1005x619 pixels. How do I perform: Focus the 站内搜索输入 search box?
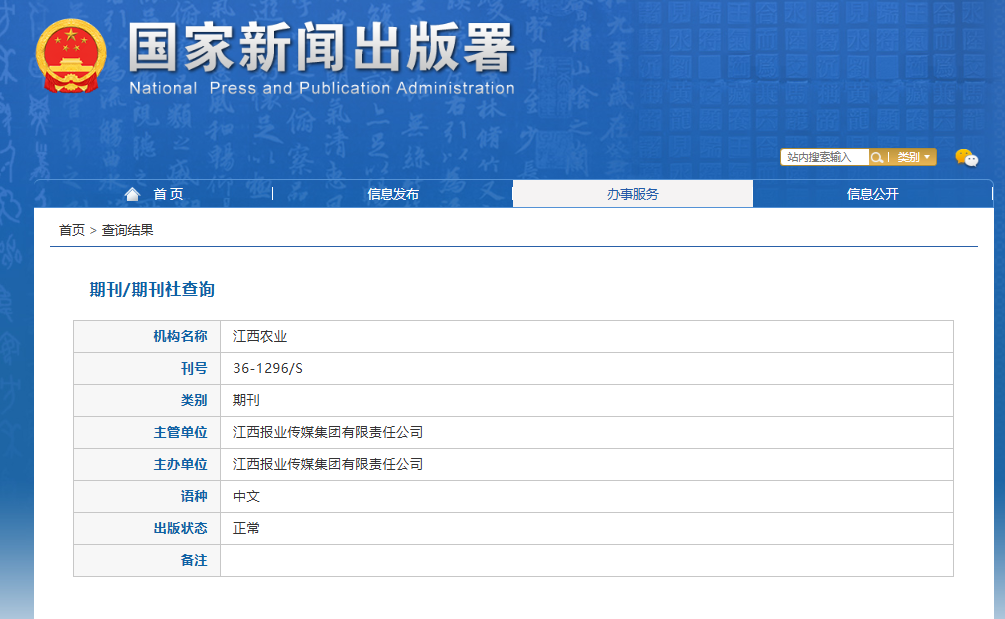(823, 157)
